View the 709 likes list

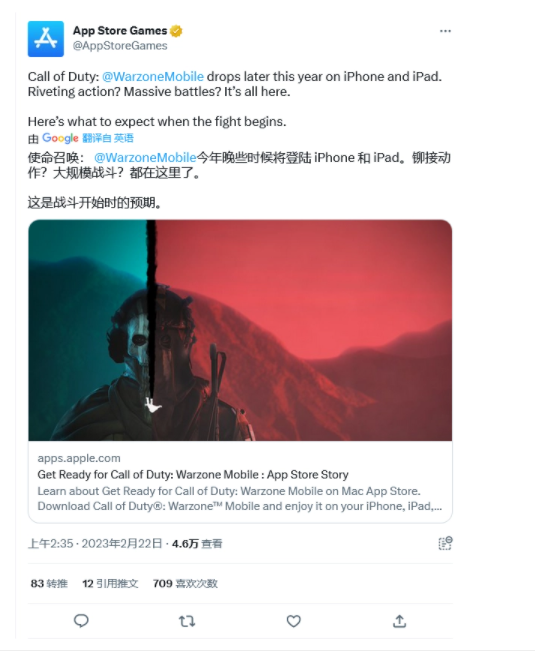coord(185,583)
